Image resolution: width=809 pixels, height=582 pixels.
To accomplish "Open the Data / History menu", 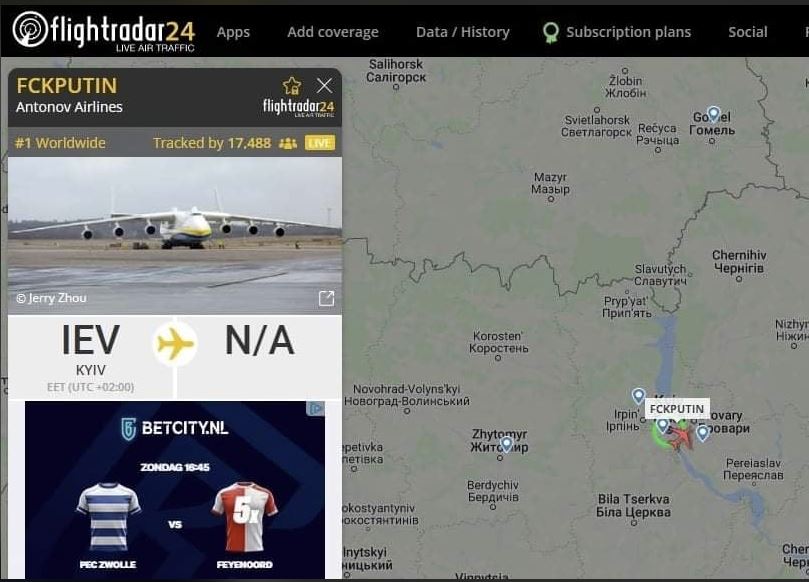I will pyautogui.click(x=463, y=32).
